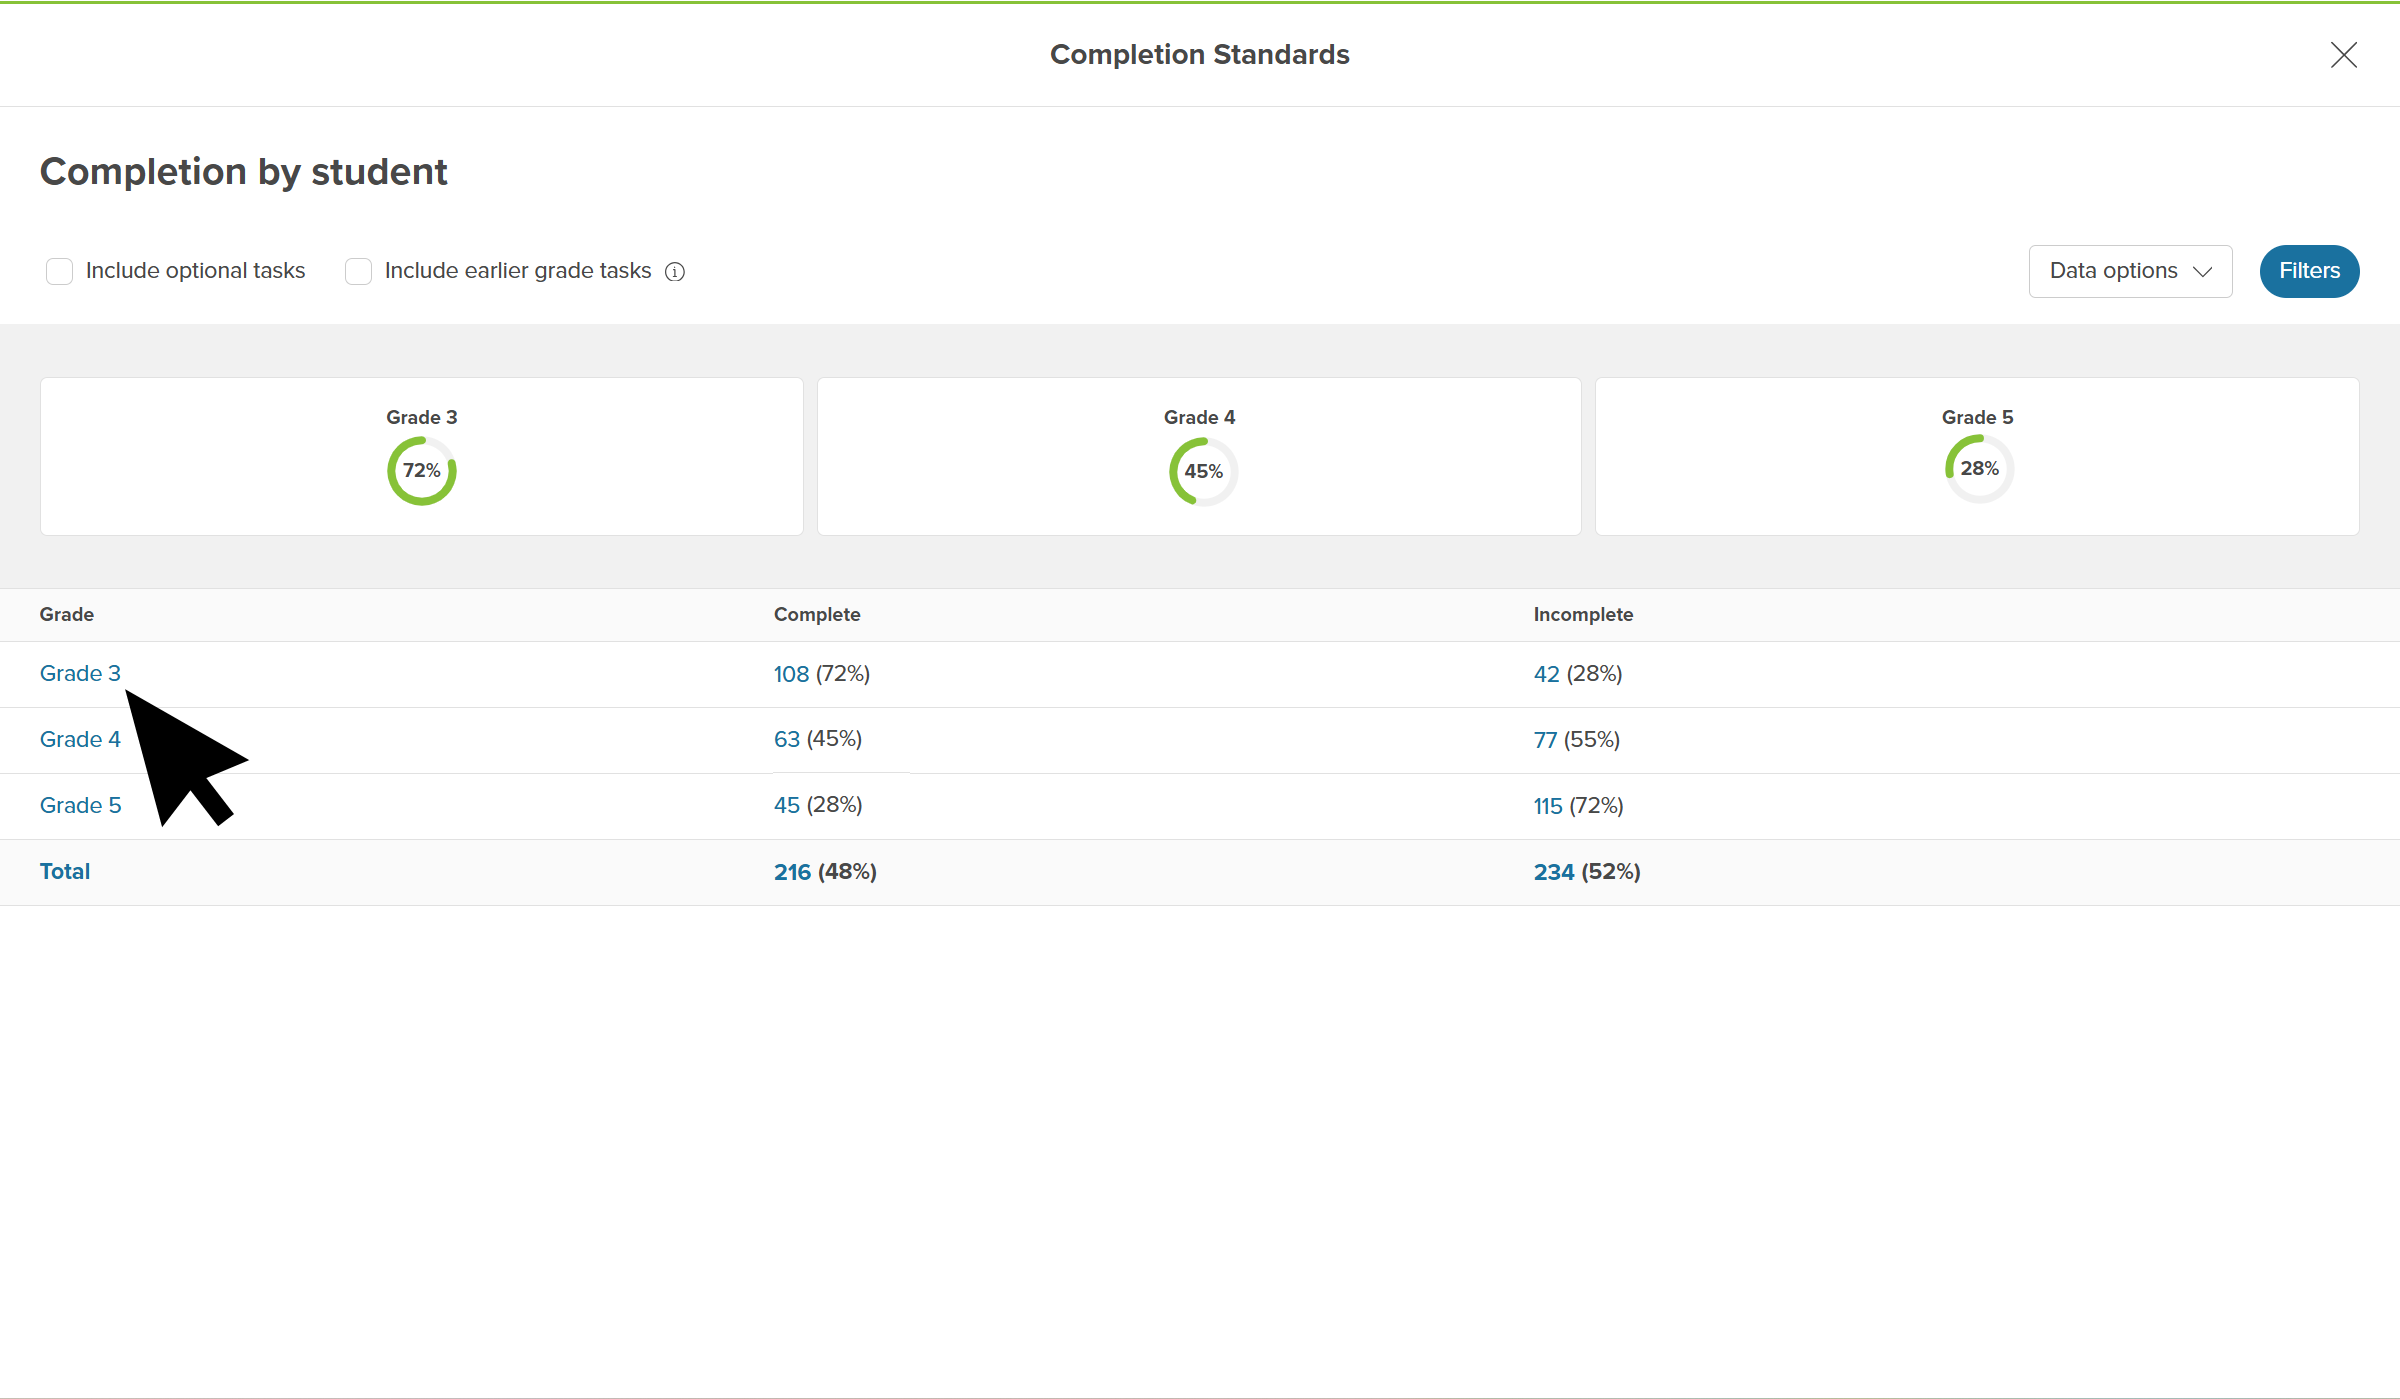The height and width of the screenshot is (1399, 2400).
Task: Enable Include optional tasks checkbox
Action: (60, 272)
